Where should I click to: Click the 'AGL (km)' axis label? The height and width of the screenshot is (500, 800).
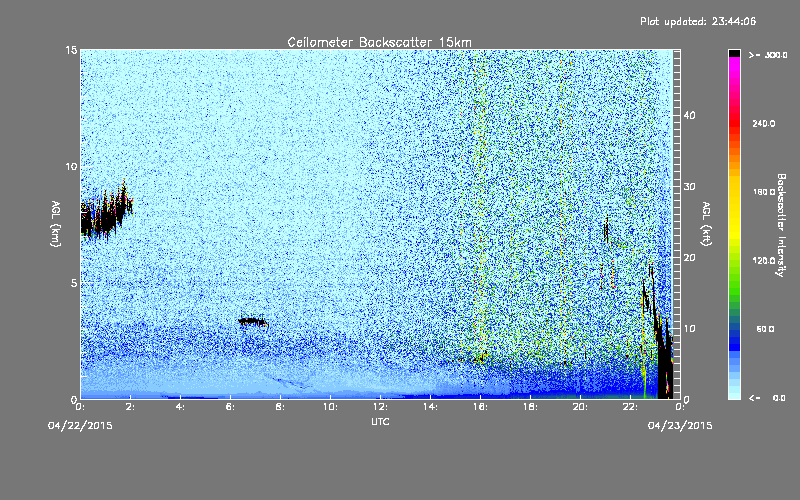(x=56, y=223)
